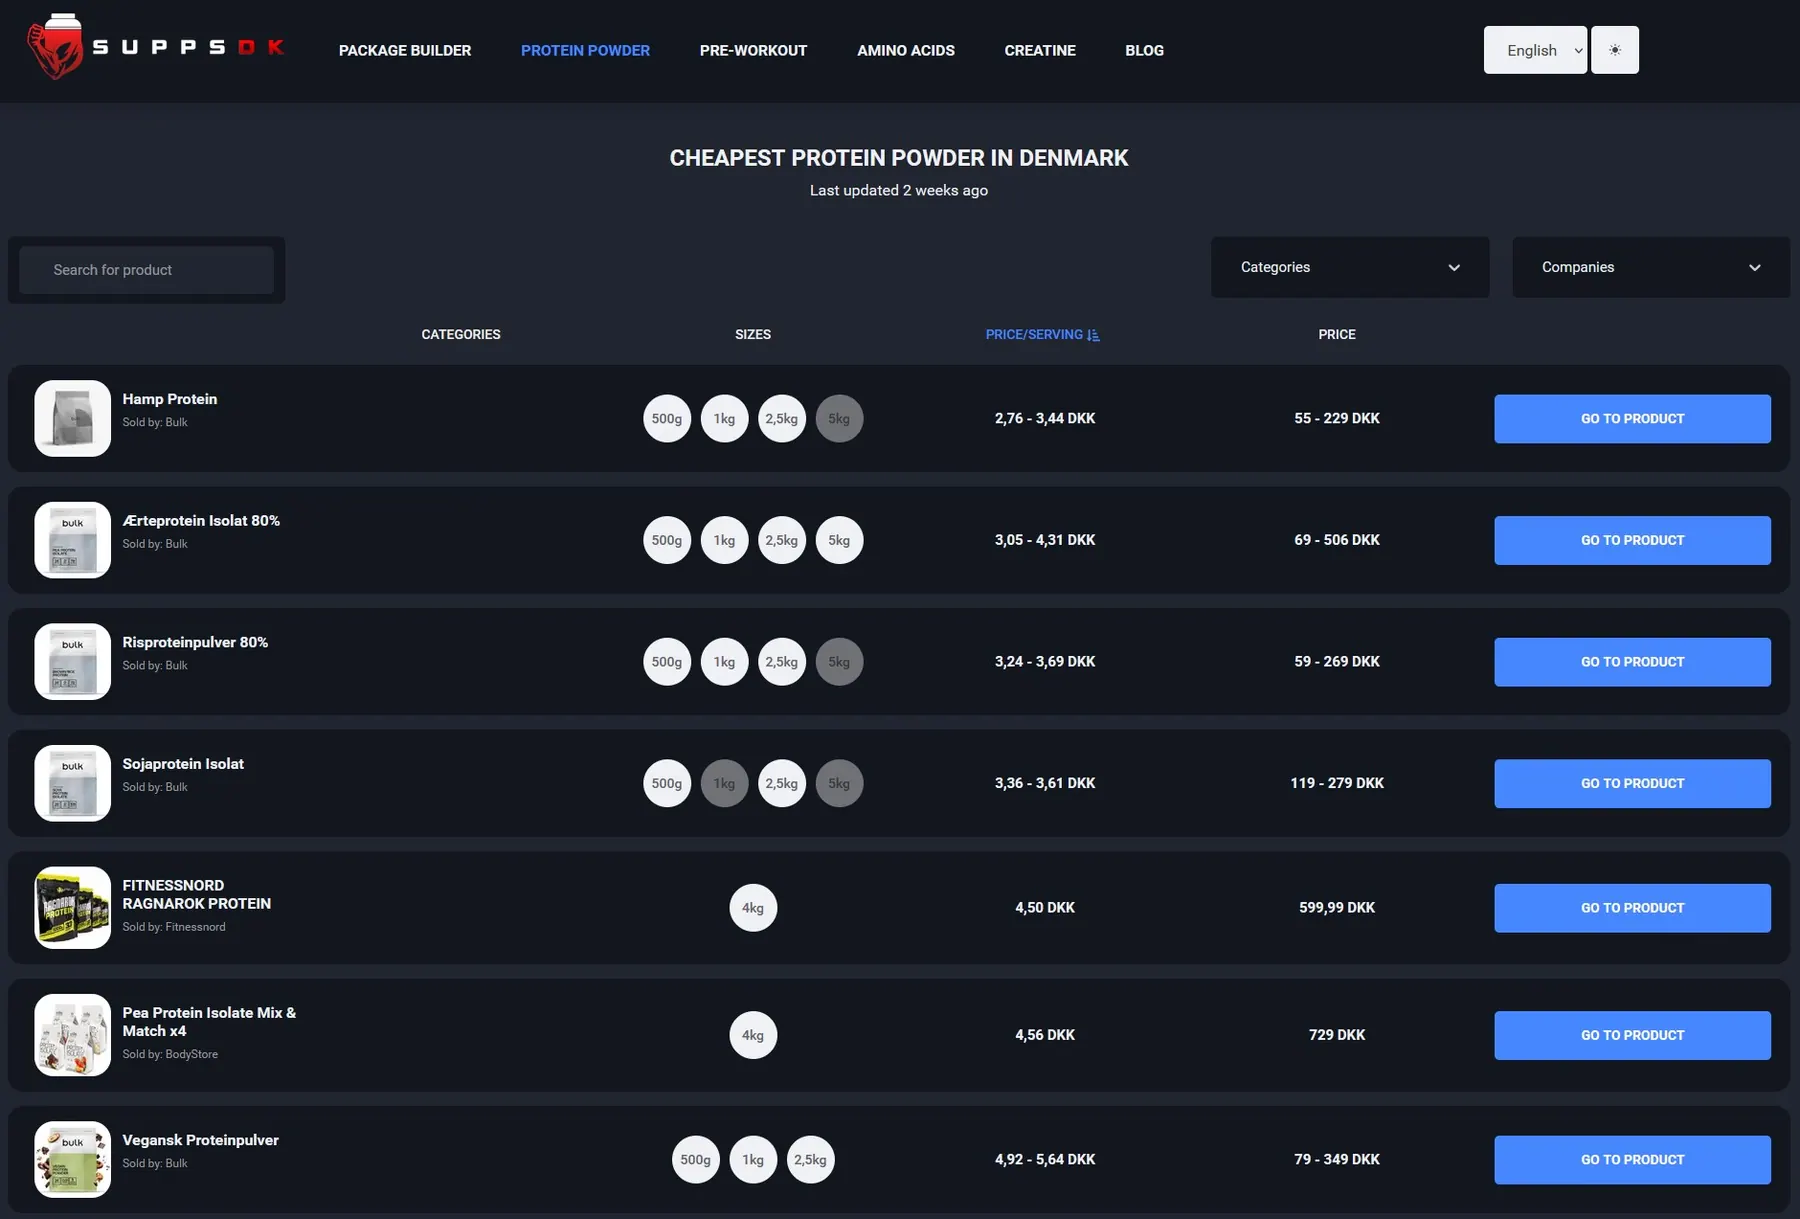Select 4kg size for Fitnessnord Ragnarok Protein
Screen dimensions: 1800x1219
click(x=753, y=908)
